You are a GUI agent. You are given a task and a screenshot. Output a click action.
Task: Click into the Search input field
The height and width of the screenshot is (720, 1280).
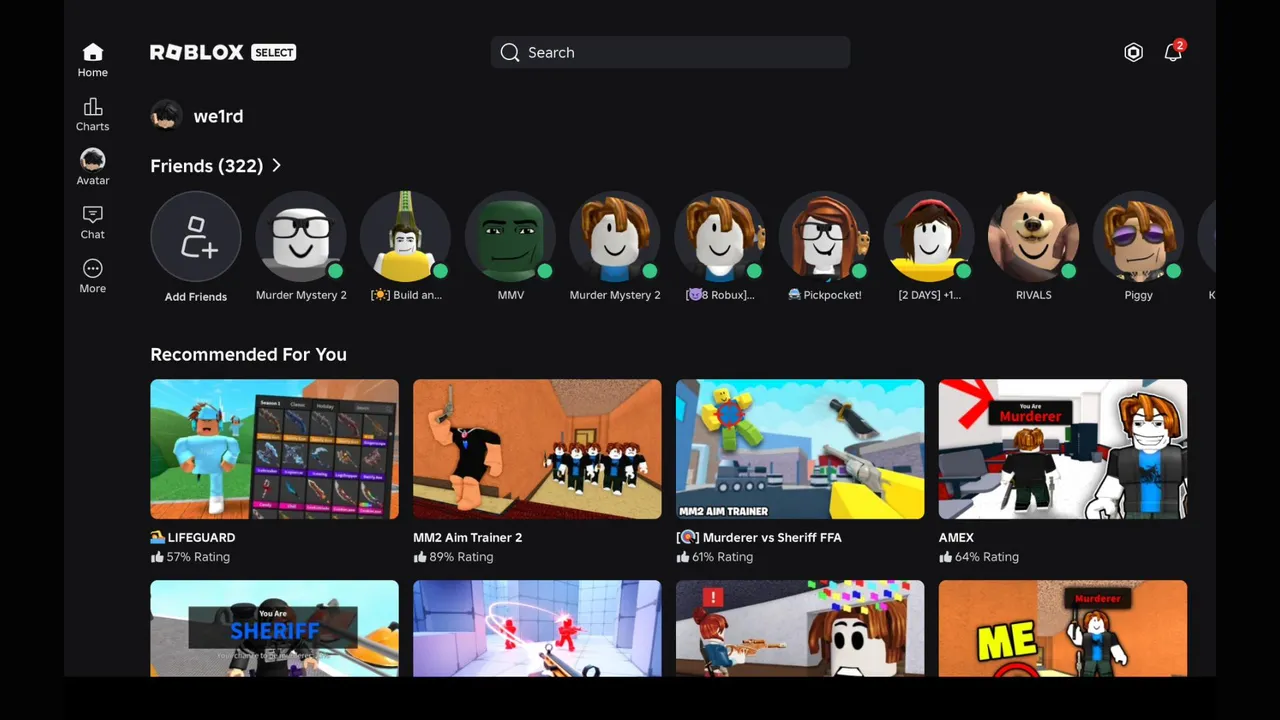click(x=670, y=52)
